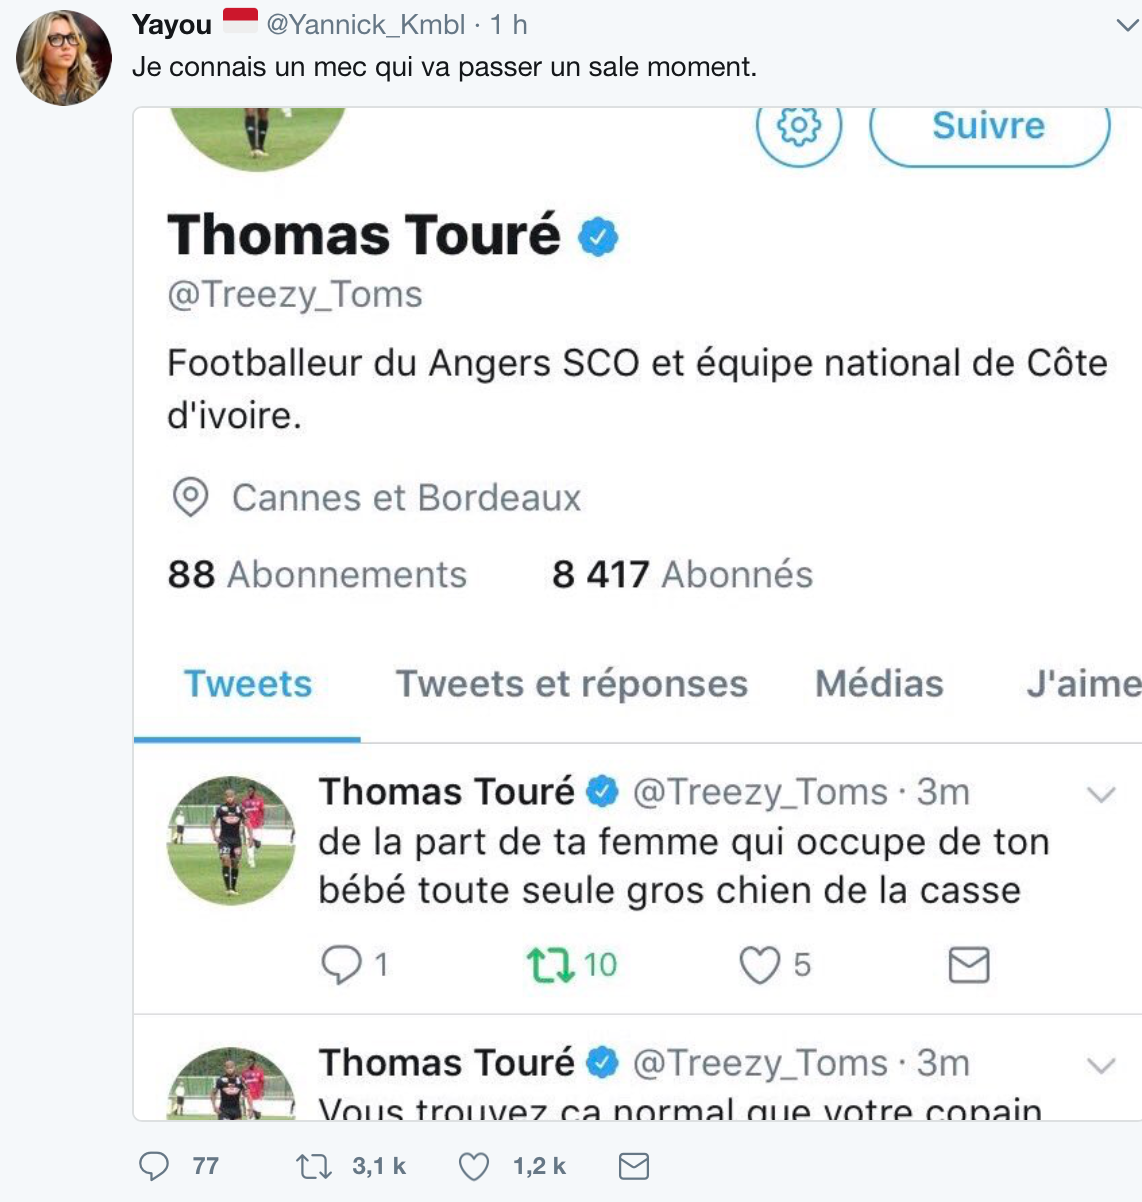The height and width of the screenshot is (1202, 1142).
Task: Retweet Yayou's tweet with 3,1 k retweets
Action: pyautogui.click(x=314, y=1166)
